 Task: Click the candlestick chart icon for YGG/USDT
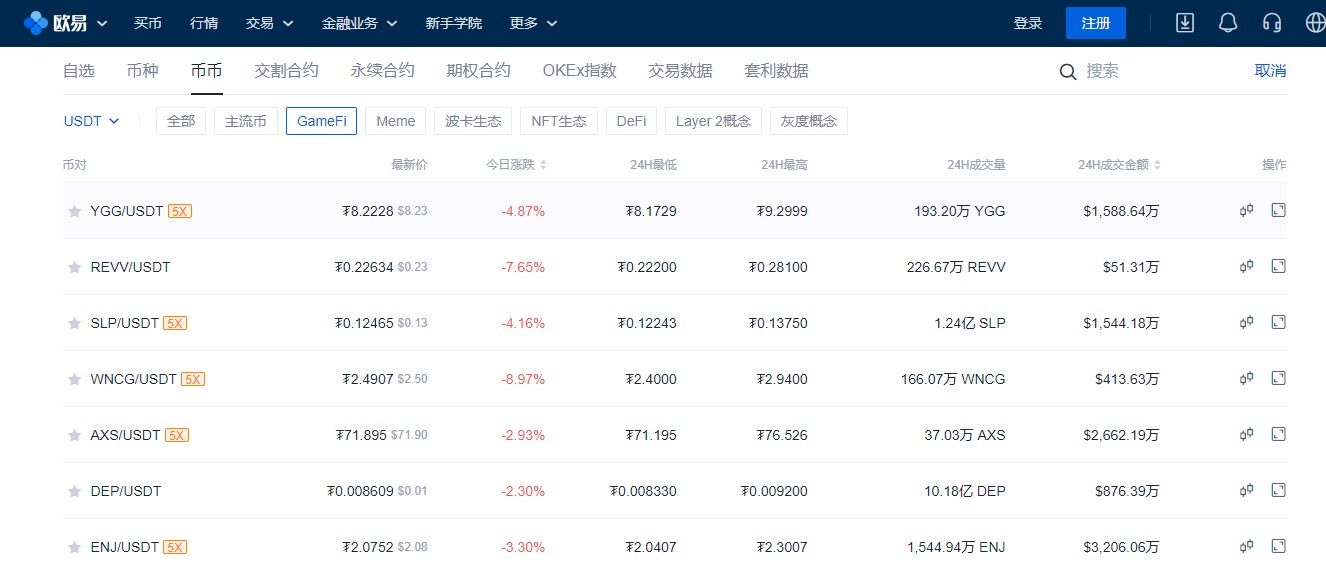coord(1246,211)
